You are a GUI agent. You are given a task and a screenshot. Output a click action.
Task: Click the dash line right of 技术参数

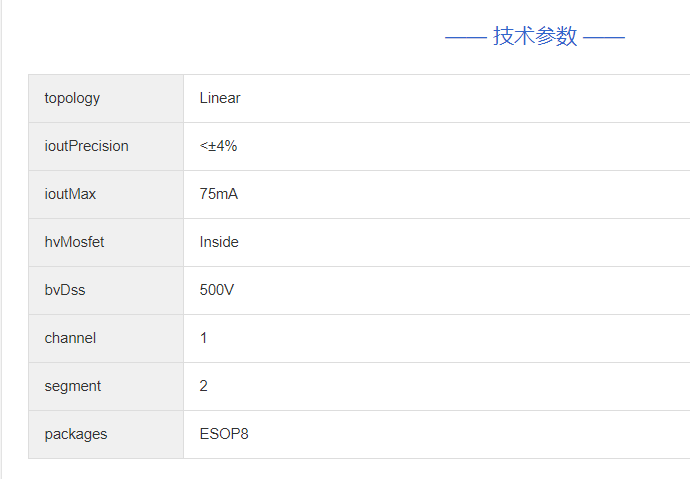604,38
